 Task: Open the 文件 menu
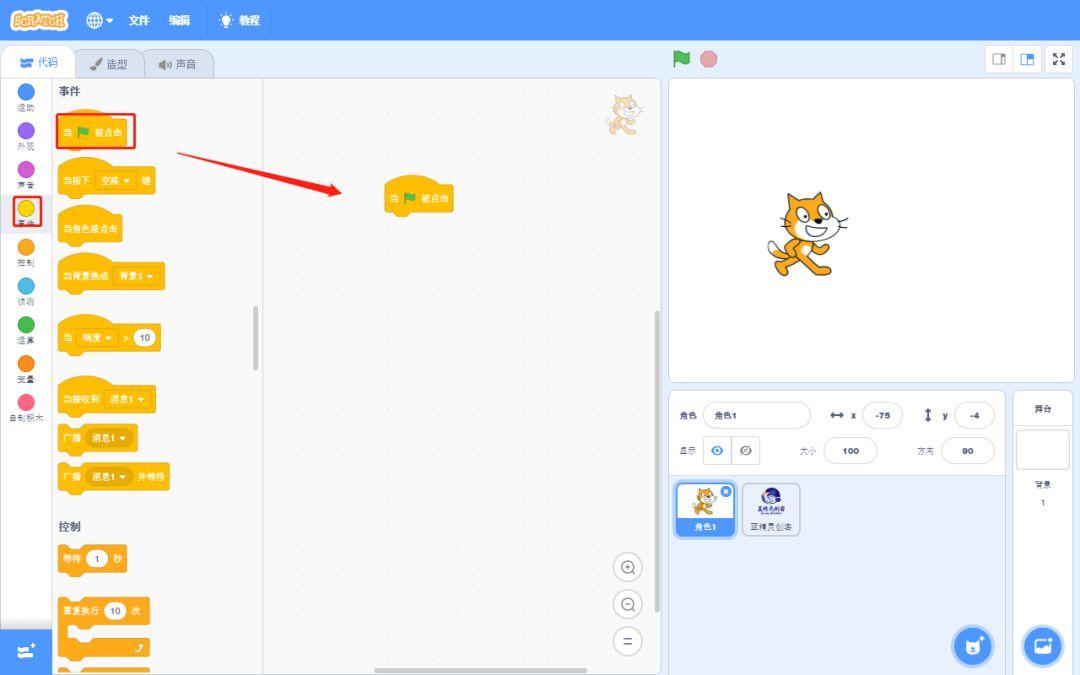pyautogui.click(x=138, y=20)
